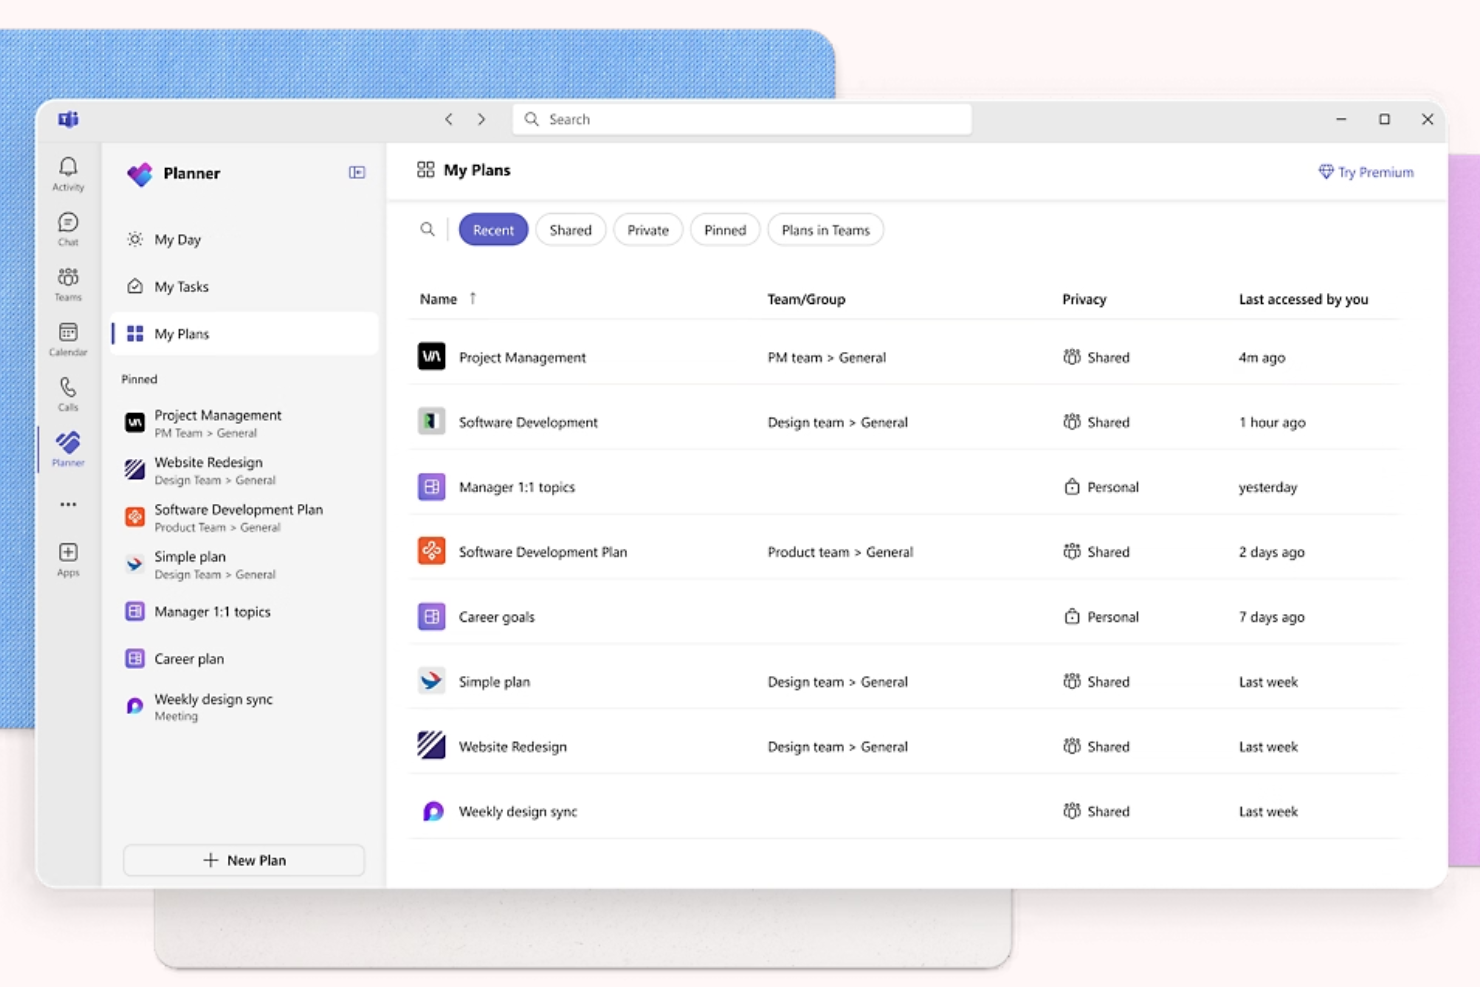This screenshot has height=987, width=1480.
Task: Open pinned Simple plan
Action: pos(244,564)
